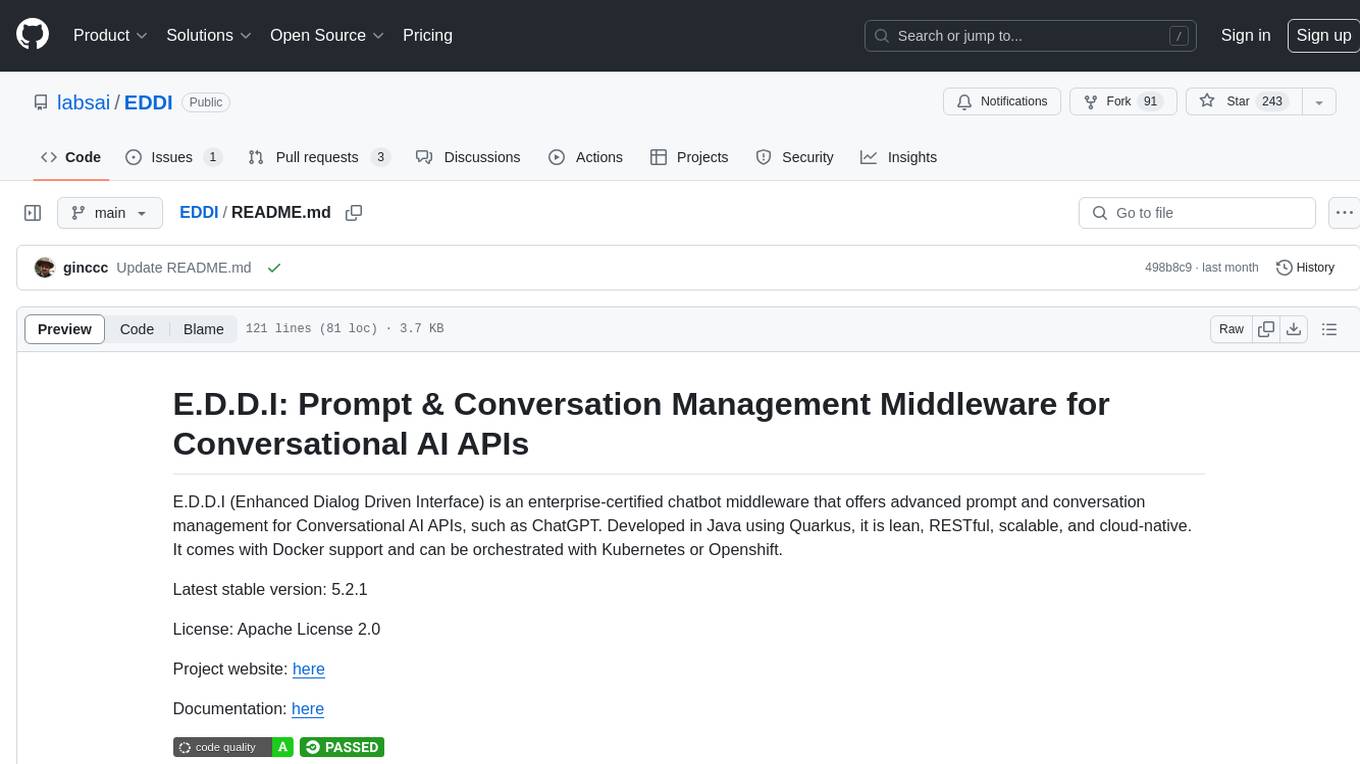
Task: Open the Update README.md commit message
Action: click(184, 268)
